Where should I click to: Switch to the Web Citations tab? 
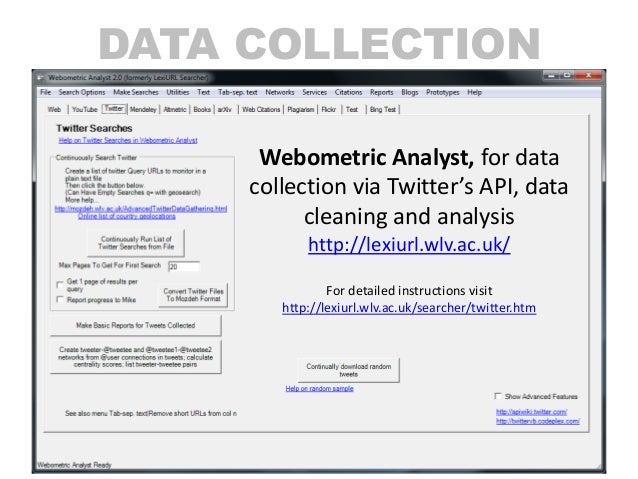pyautogui.click(x=261, y=109)
